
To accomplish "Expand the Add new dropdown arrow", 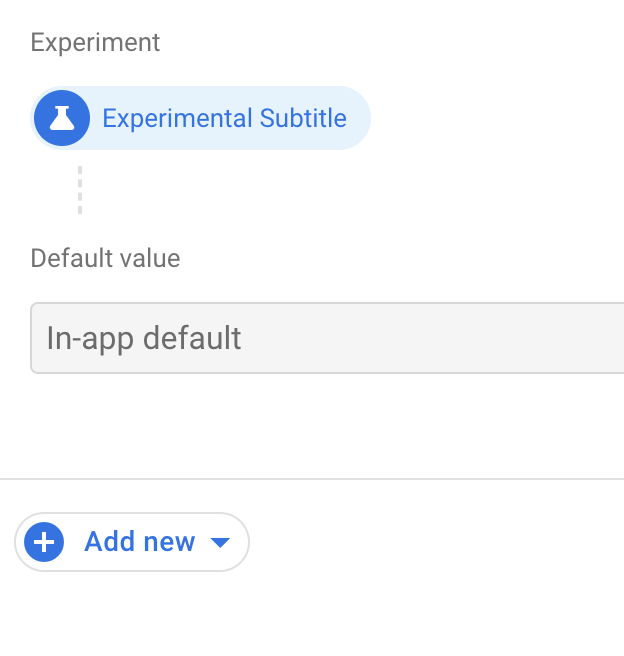I will (221, 543).
